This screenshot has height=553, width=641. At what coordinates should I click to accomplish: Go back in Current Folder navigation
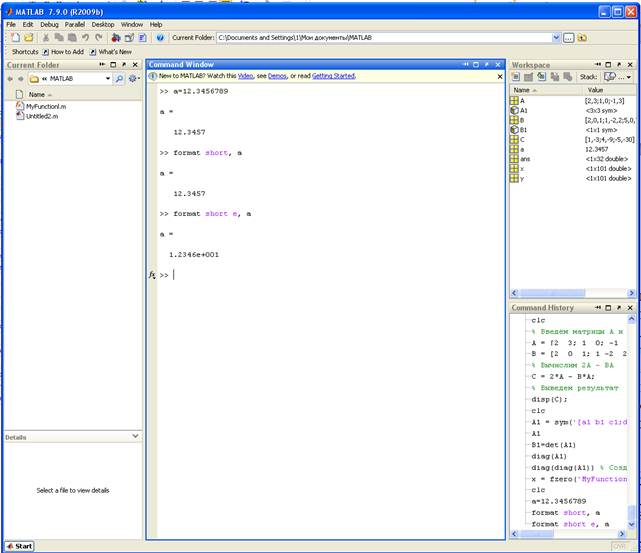tap(10, 78)
